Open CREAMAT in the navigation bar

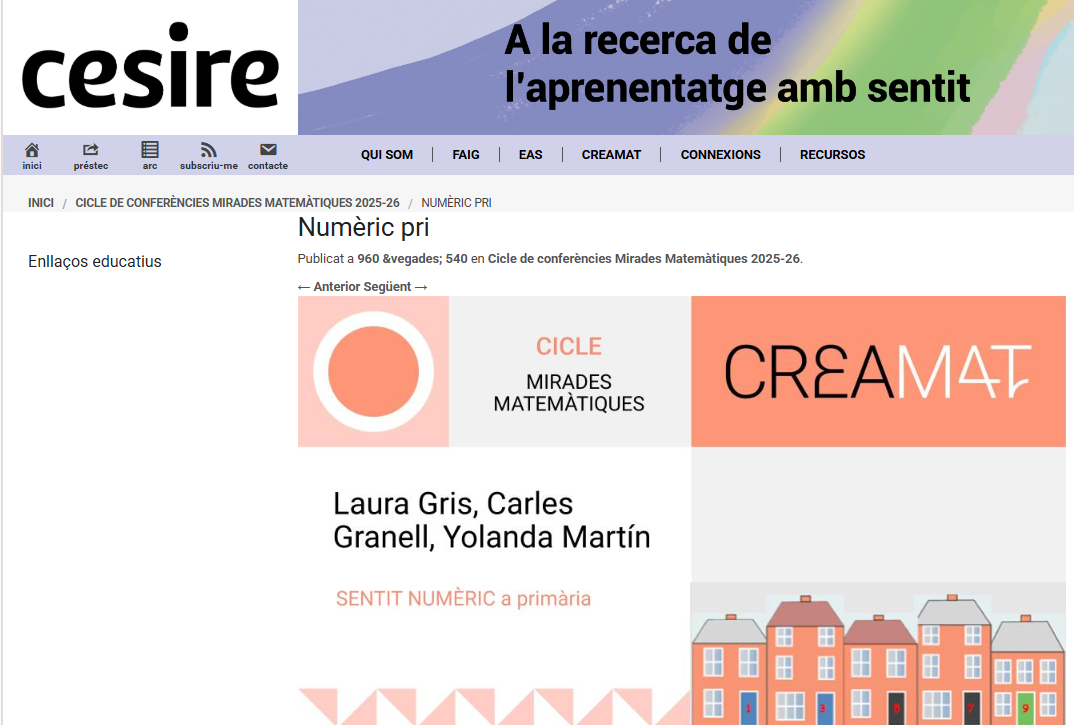[x=611, y=155]
